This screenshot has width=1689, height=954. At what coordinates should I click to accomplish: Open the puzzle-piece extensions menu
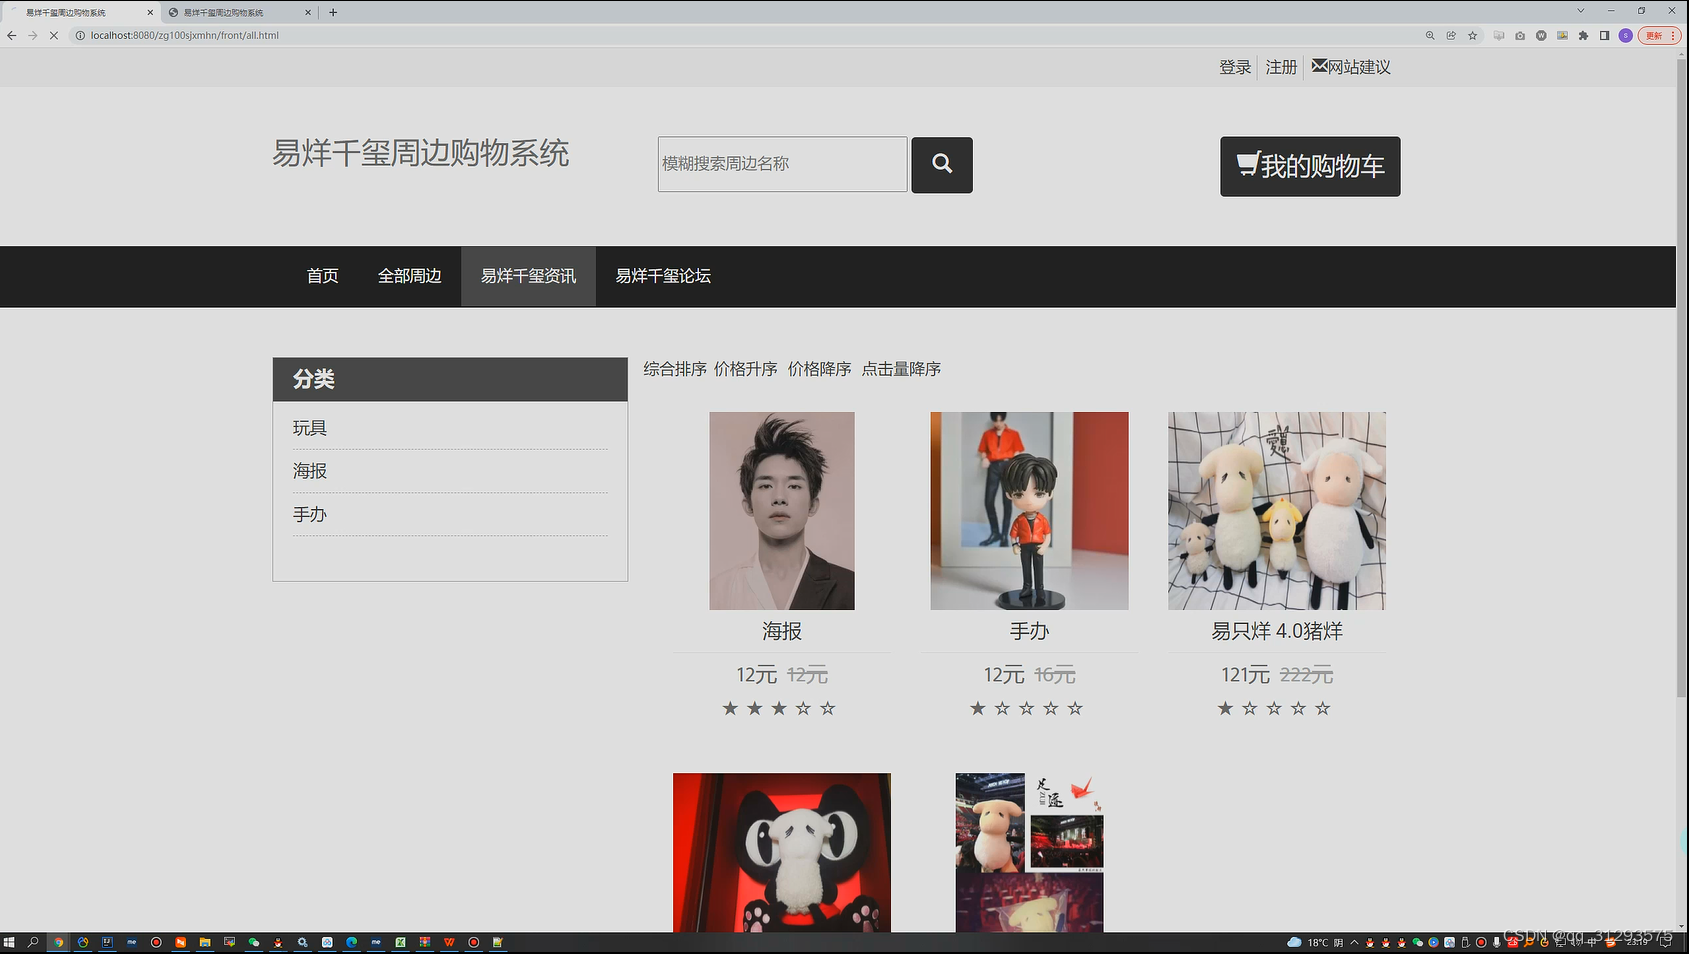1583,35
